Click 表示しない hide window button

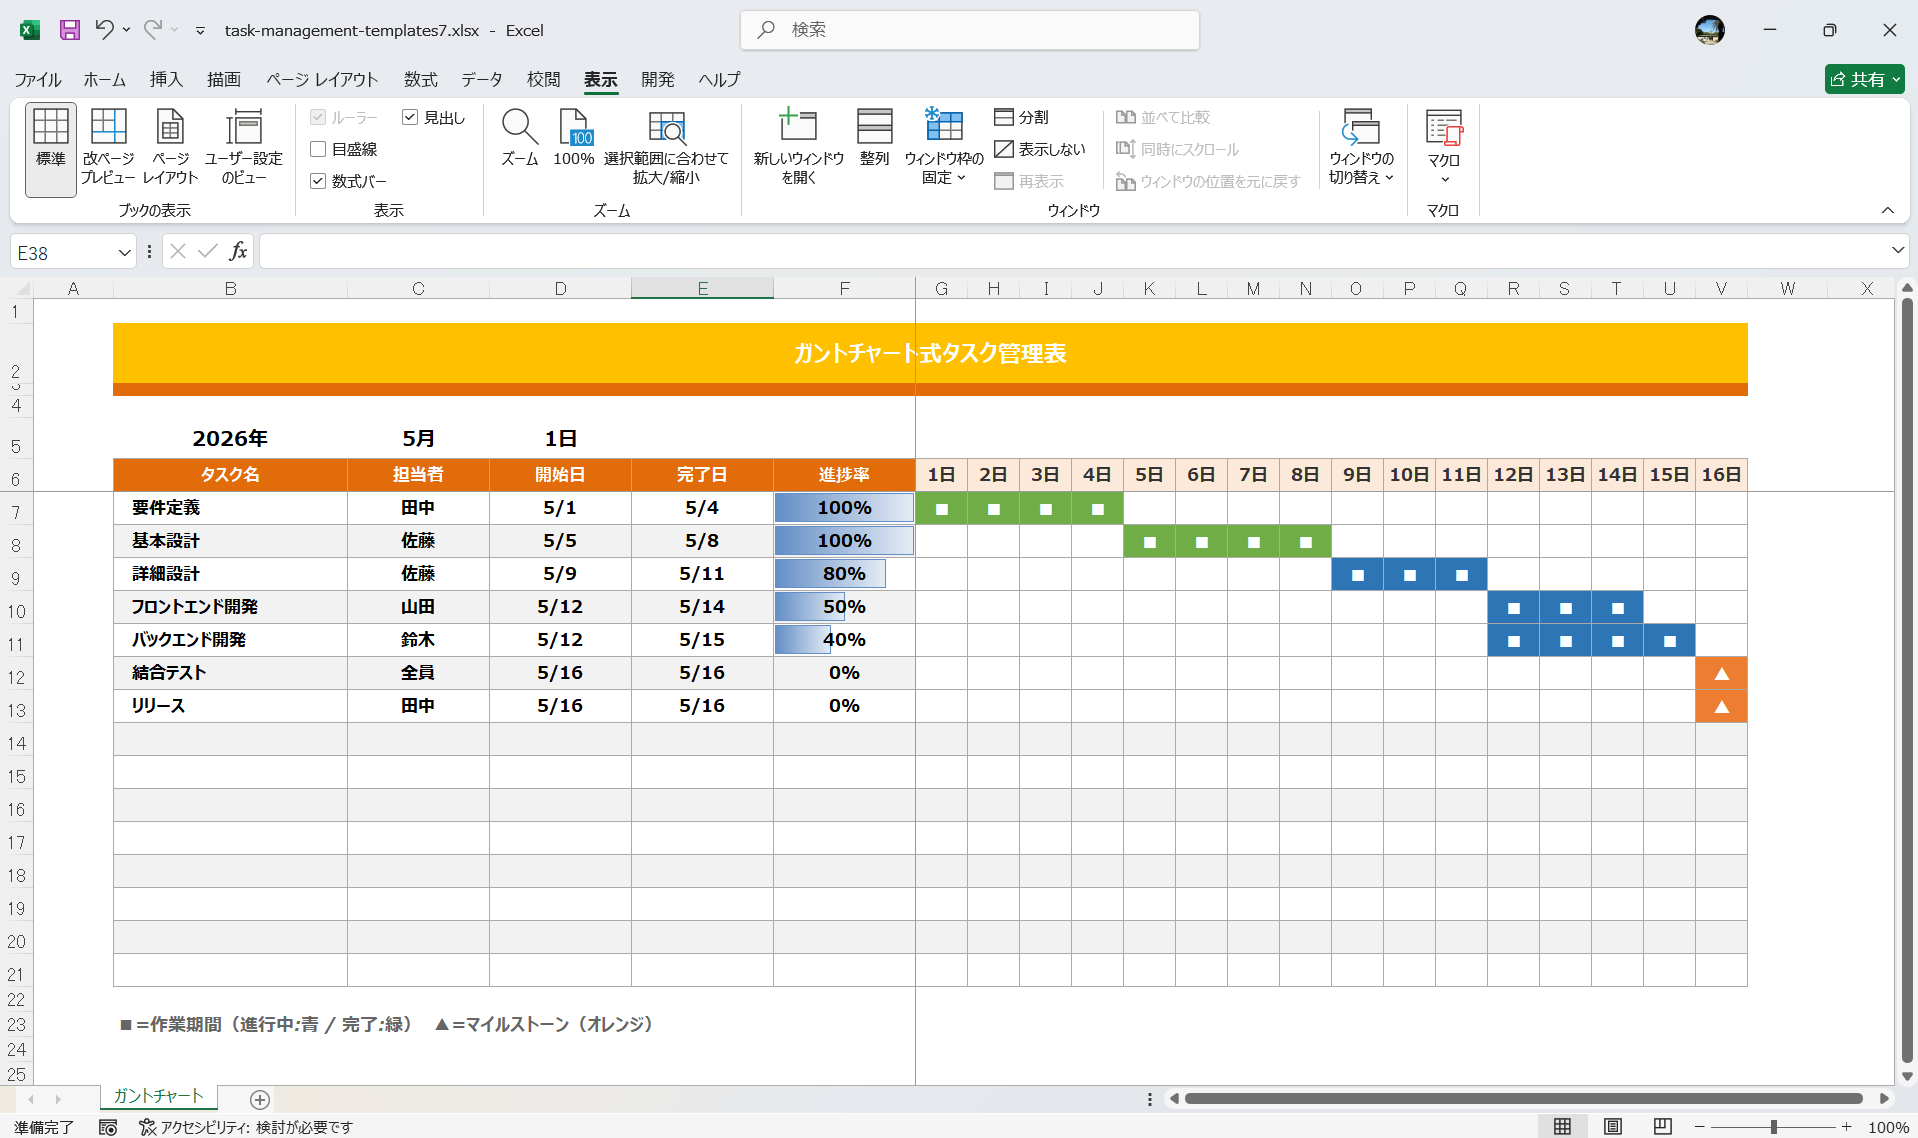point(1040,149)
